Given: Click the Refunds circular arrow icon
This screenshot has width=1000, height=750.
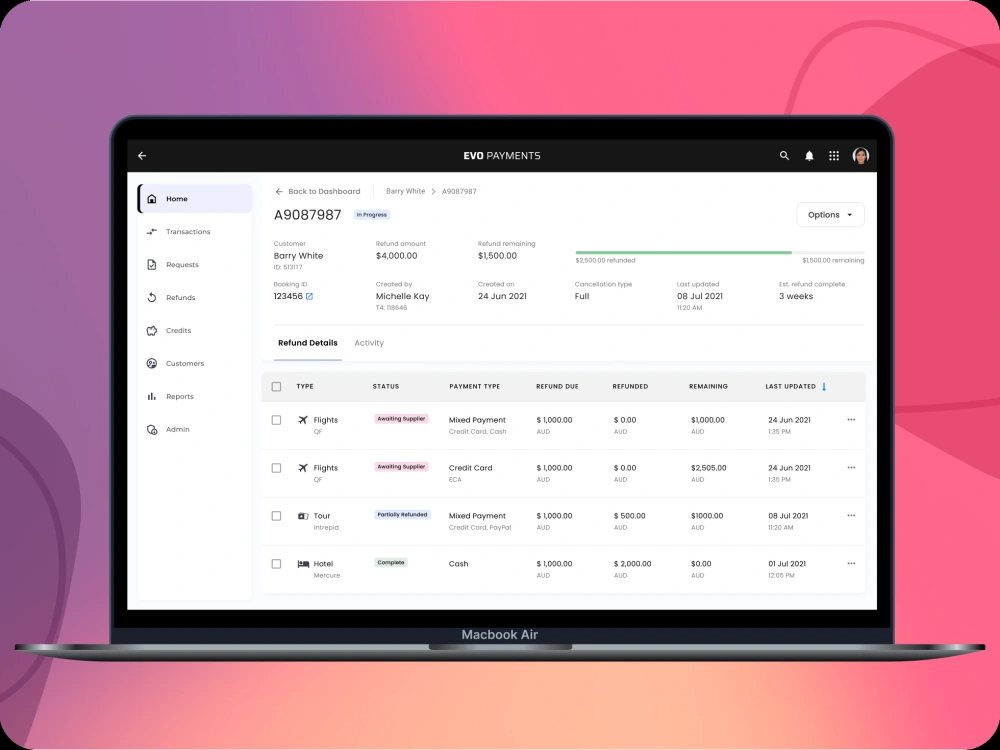Looking at the screenshot, I should coord(152,297).
